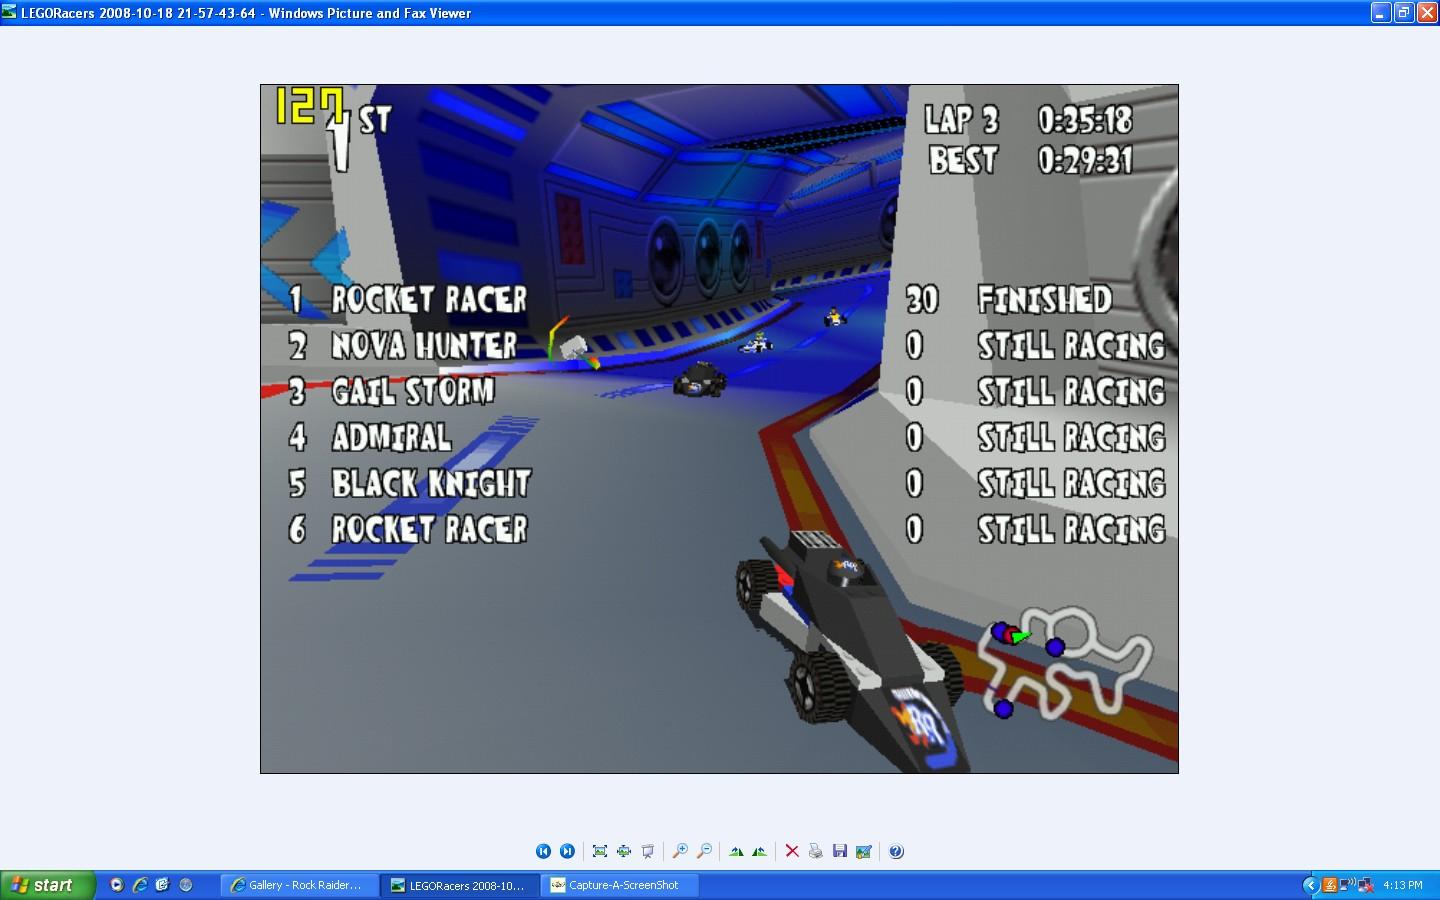Image resolution: width=1440 pixels, height=900 pixels.
Task: Go to the next image
Action: (x=567, y=851)
